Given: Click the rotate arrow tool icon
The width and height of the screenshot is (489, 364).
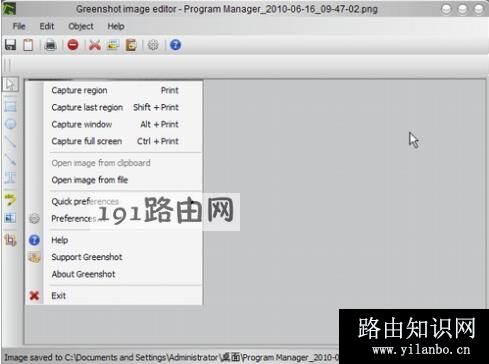Looking at the screenshot, I should point(10,200).
